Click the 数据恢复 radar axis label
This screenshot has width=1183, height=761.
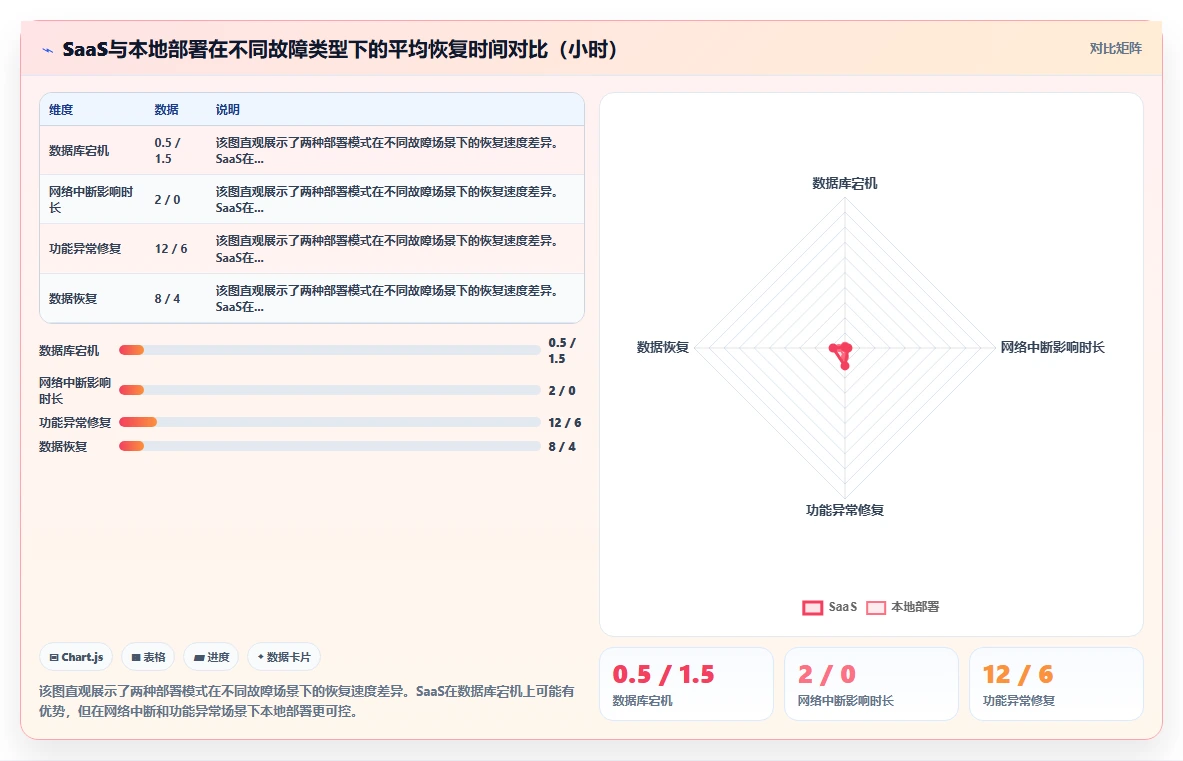click(662, 347)
